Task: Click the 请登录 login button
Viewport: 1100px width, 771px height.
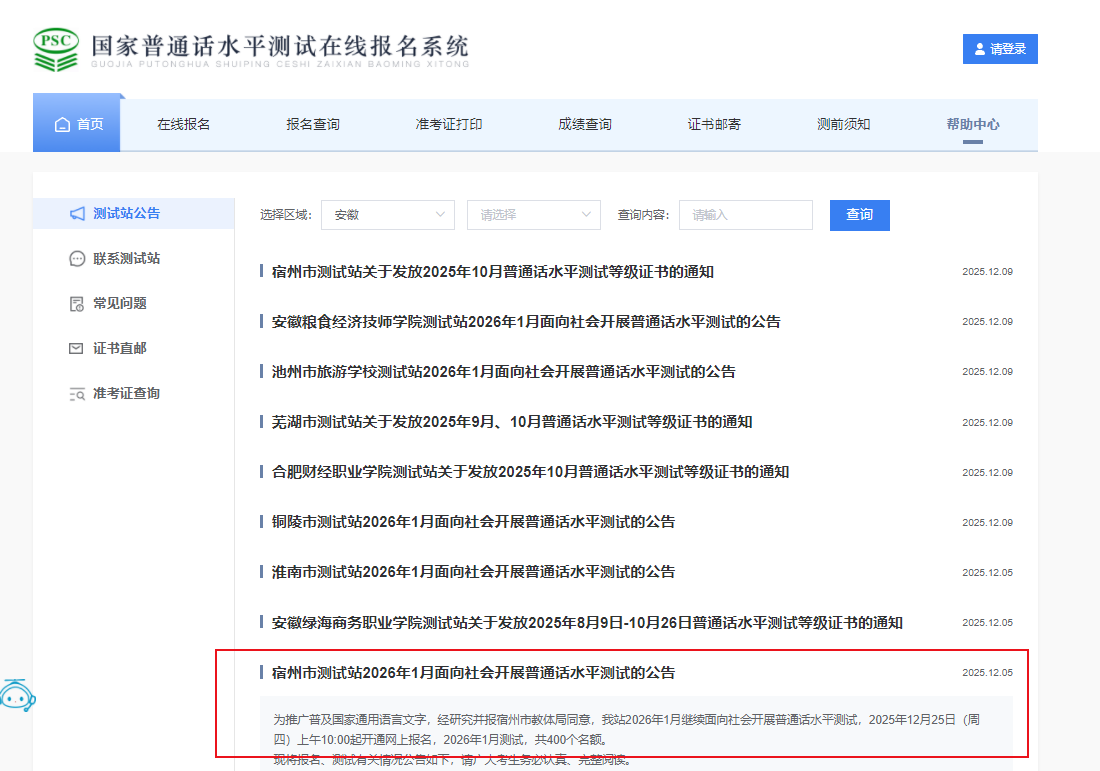Action: tap(1000, 49)
